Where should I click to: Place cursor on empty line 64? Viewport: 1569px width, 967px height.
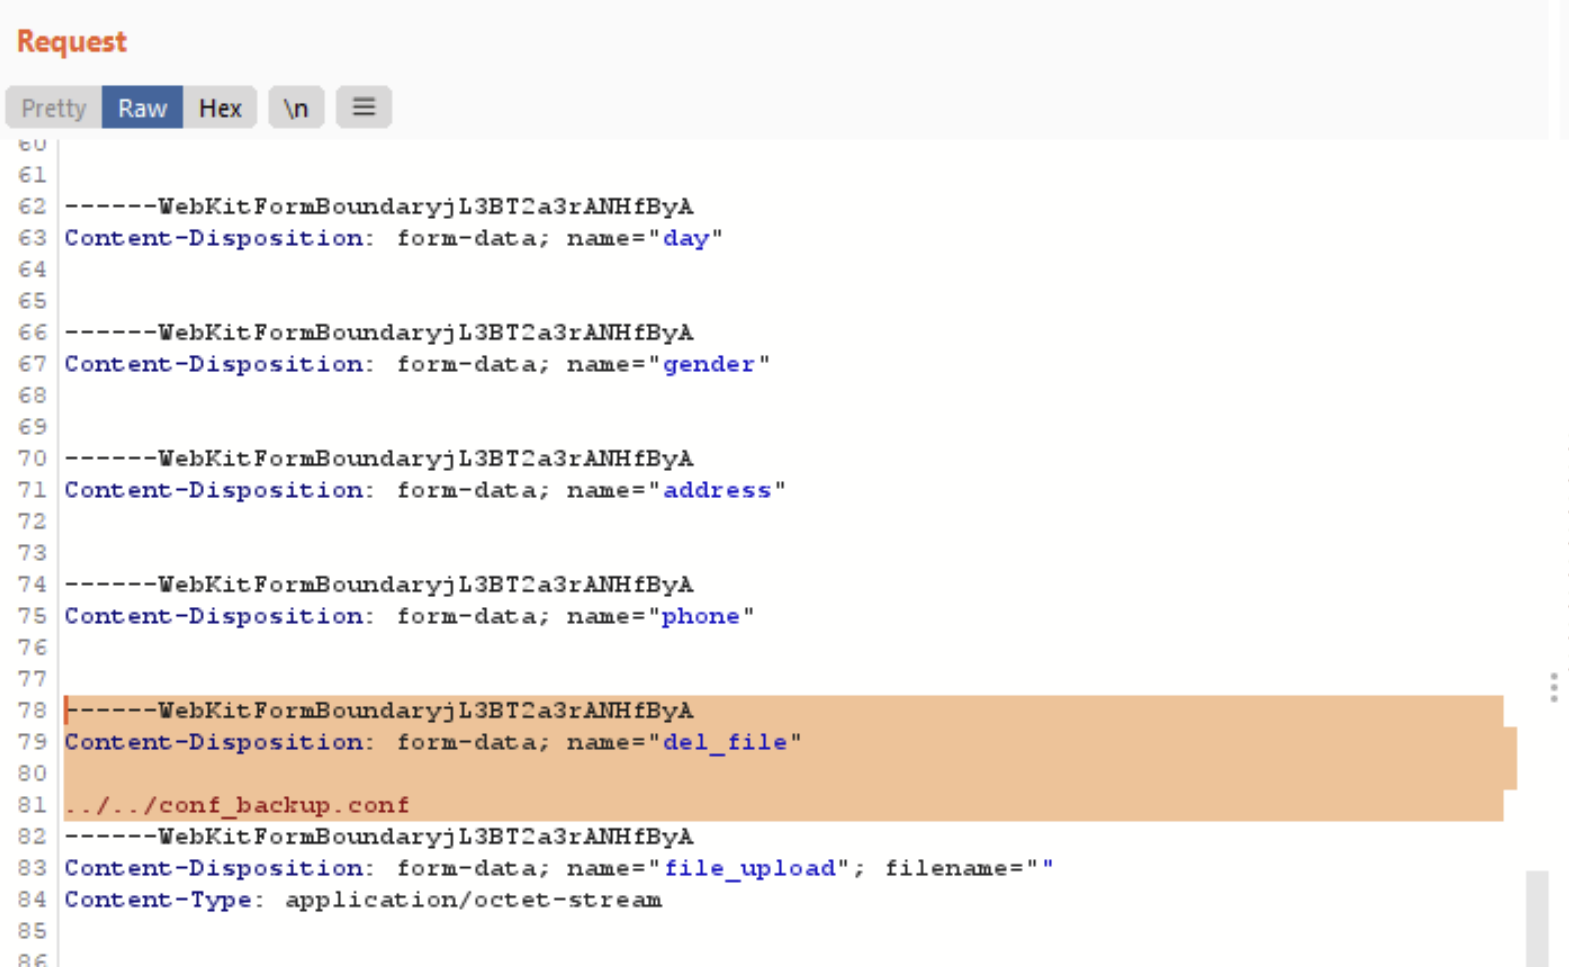pyautogui.click(x=790, y=269)
